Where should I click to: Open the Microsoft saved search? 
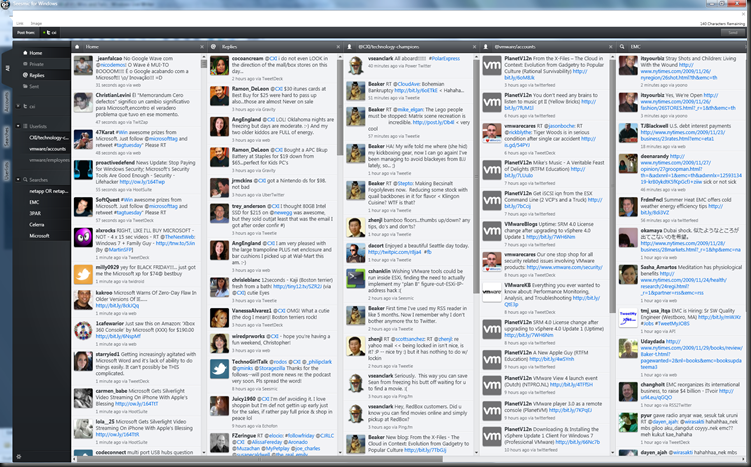point(39,236)
